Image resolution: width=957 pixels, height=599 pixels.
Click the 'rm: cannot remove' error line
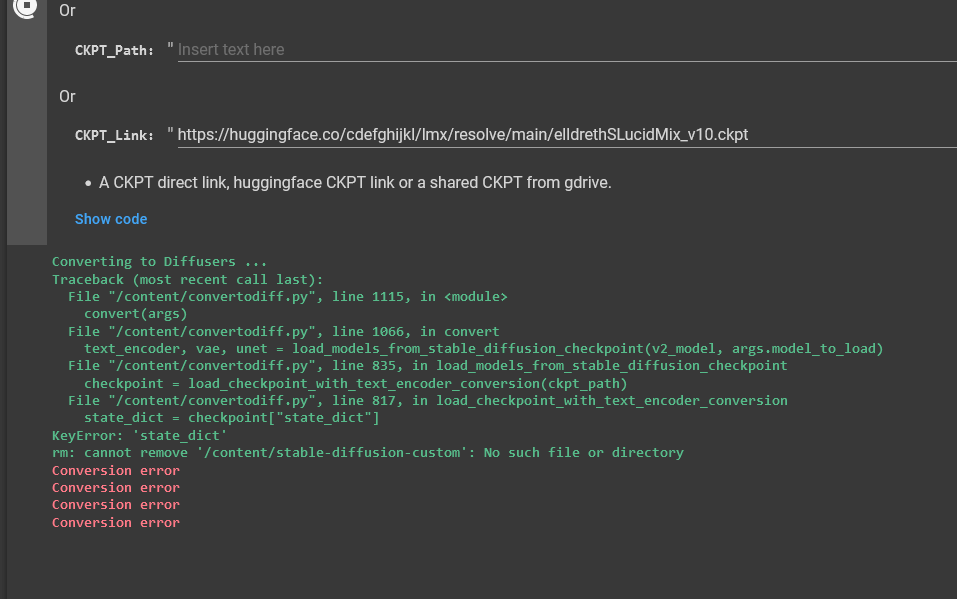point(367,452)
